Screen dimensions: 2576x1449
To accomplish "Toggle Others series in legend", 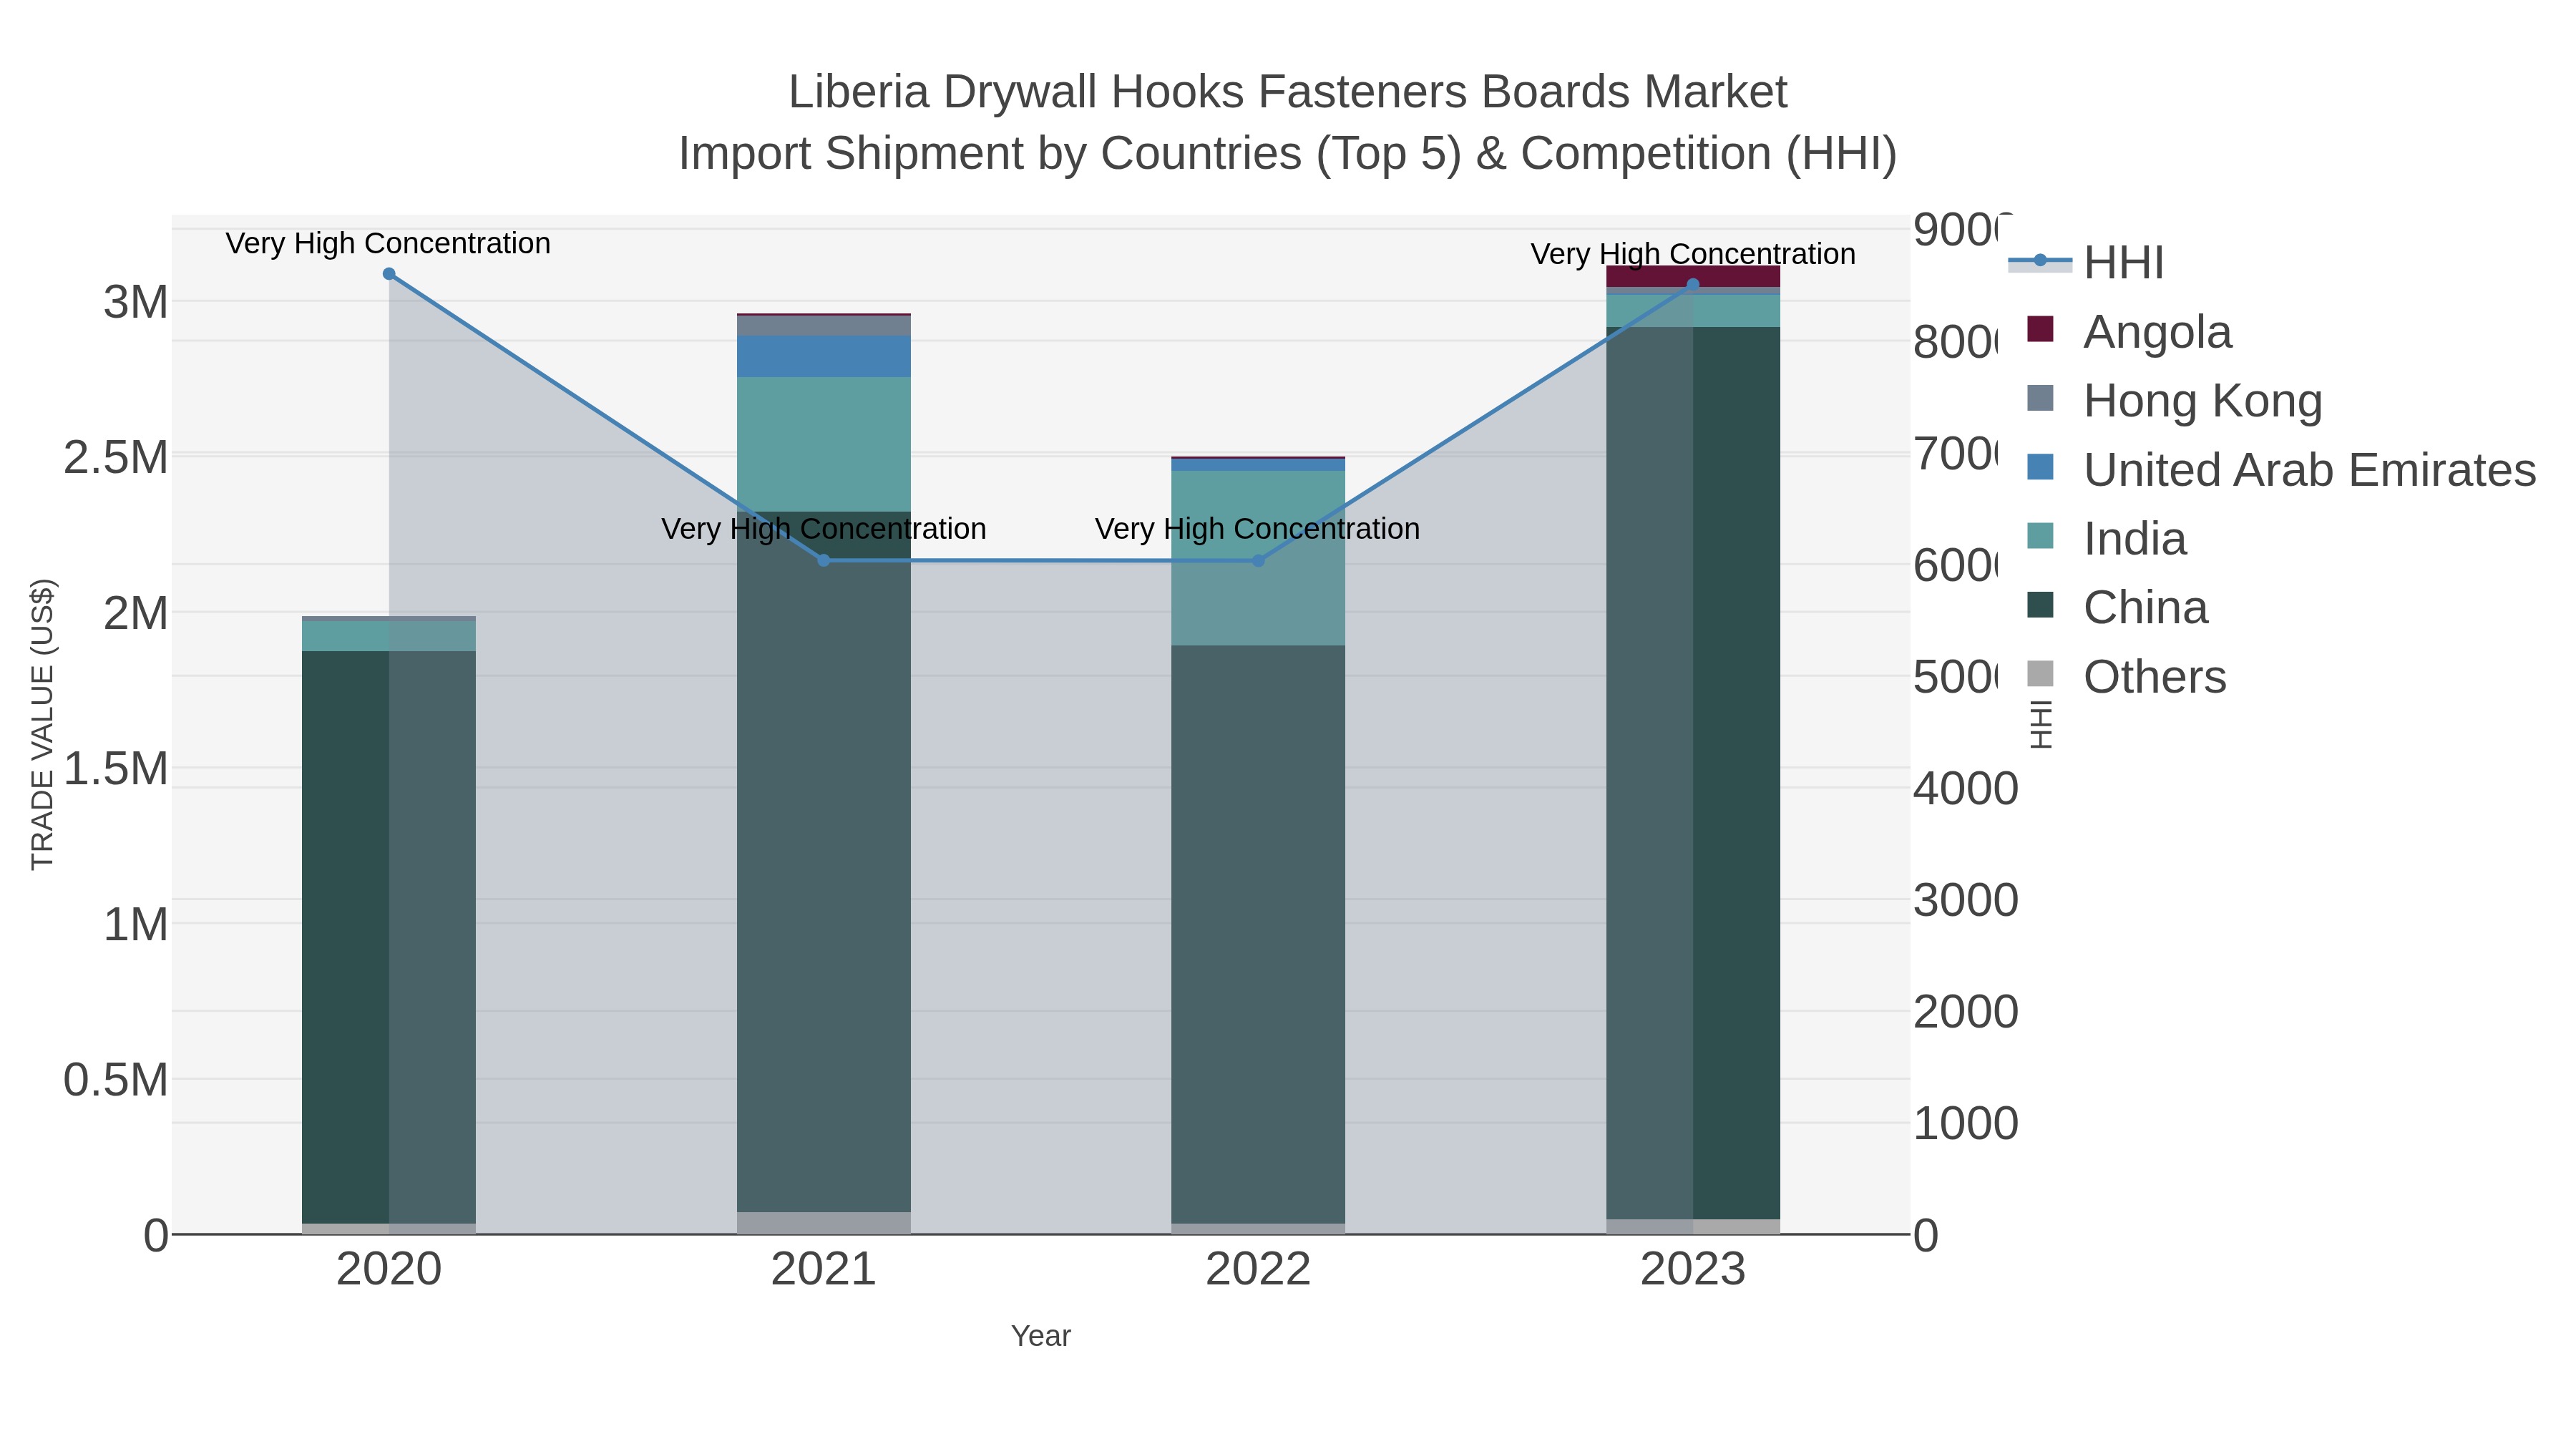I will (x=2126, y=676).
